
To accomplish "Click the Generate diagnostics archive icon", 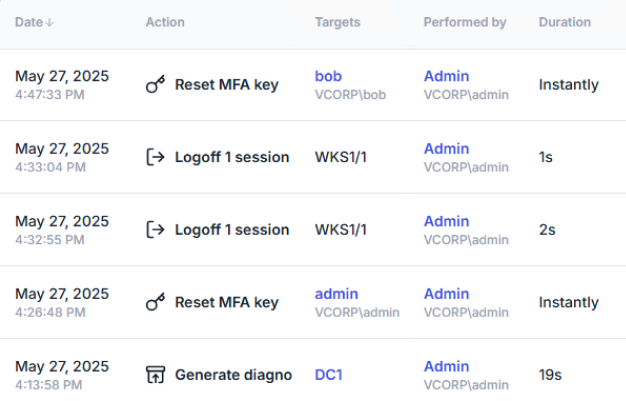I will [155, 375].
